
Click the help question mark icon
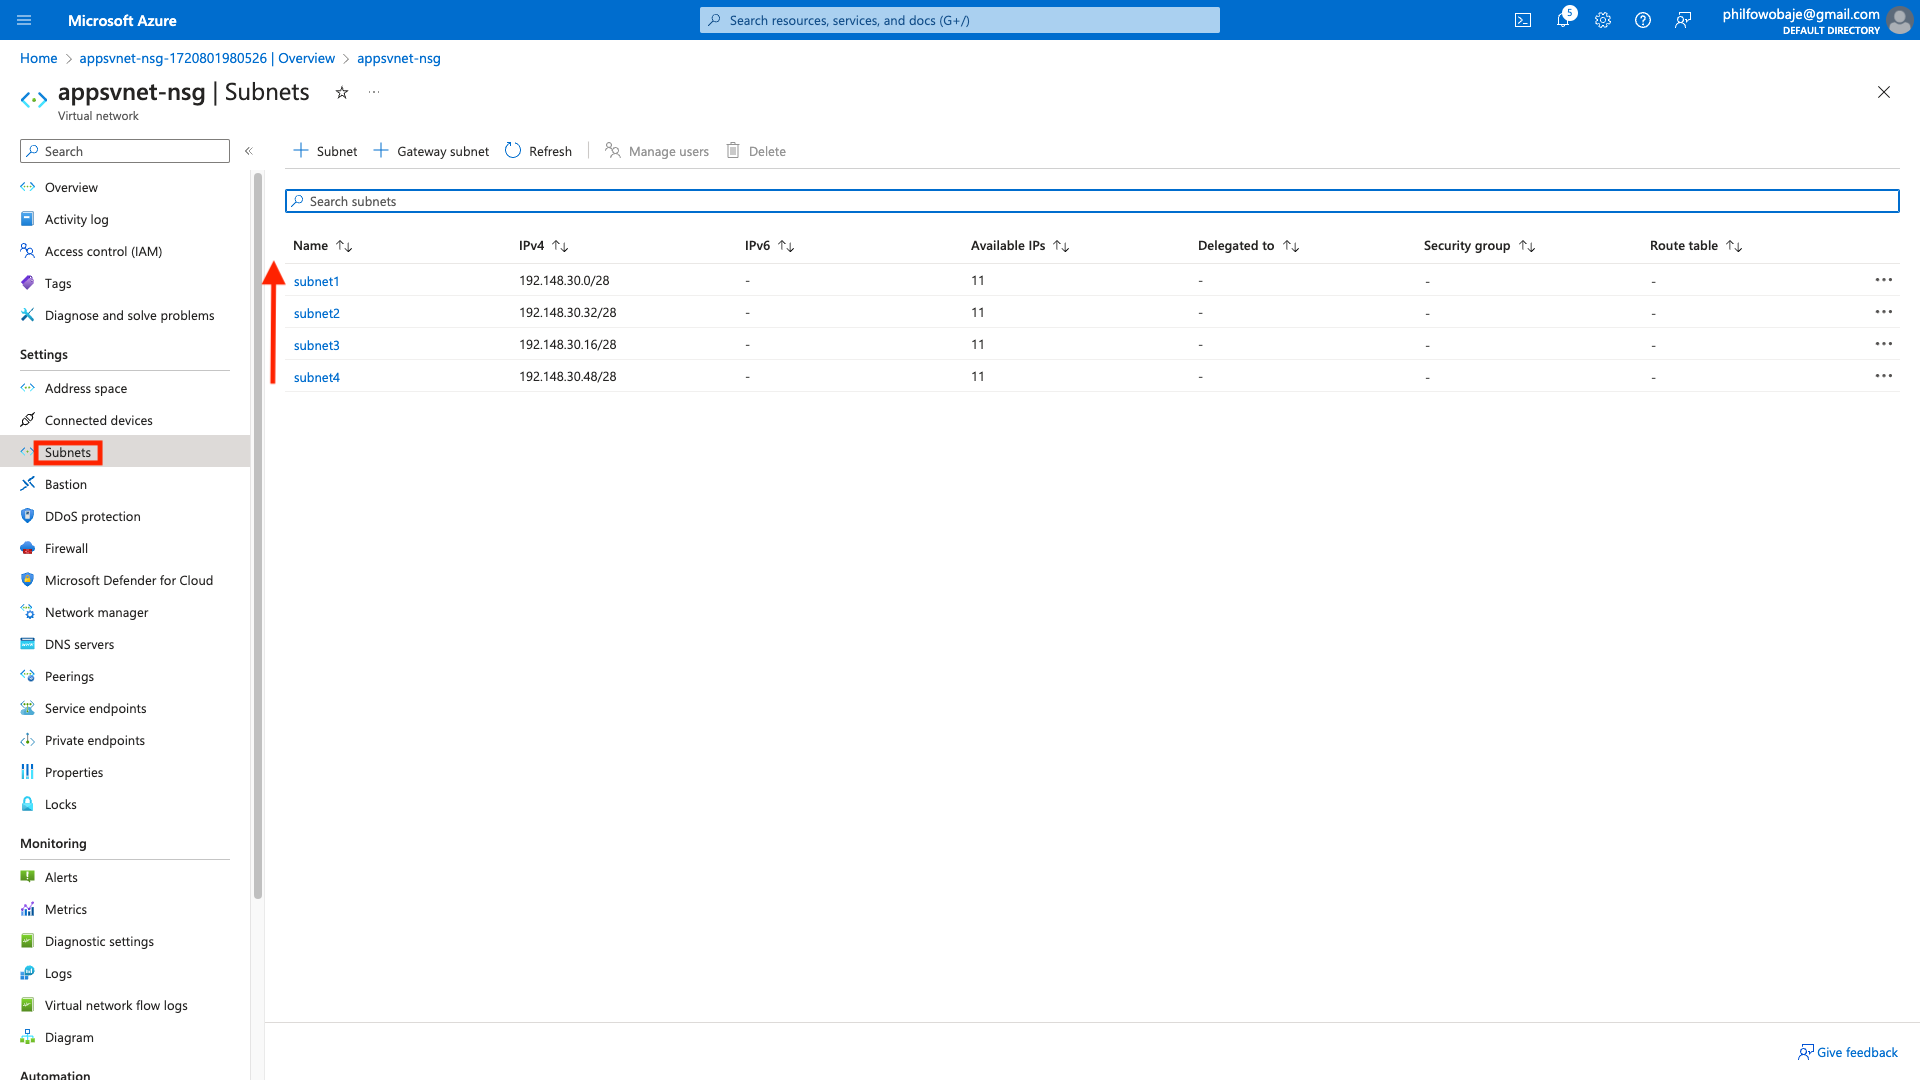[x=1643, y=20]
